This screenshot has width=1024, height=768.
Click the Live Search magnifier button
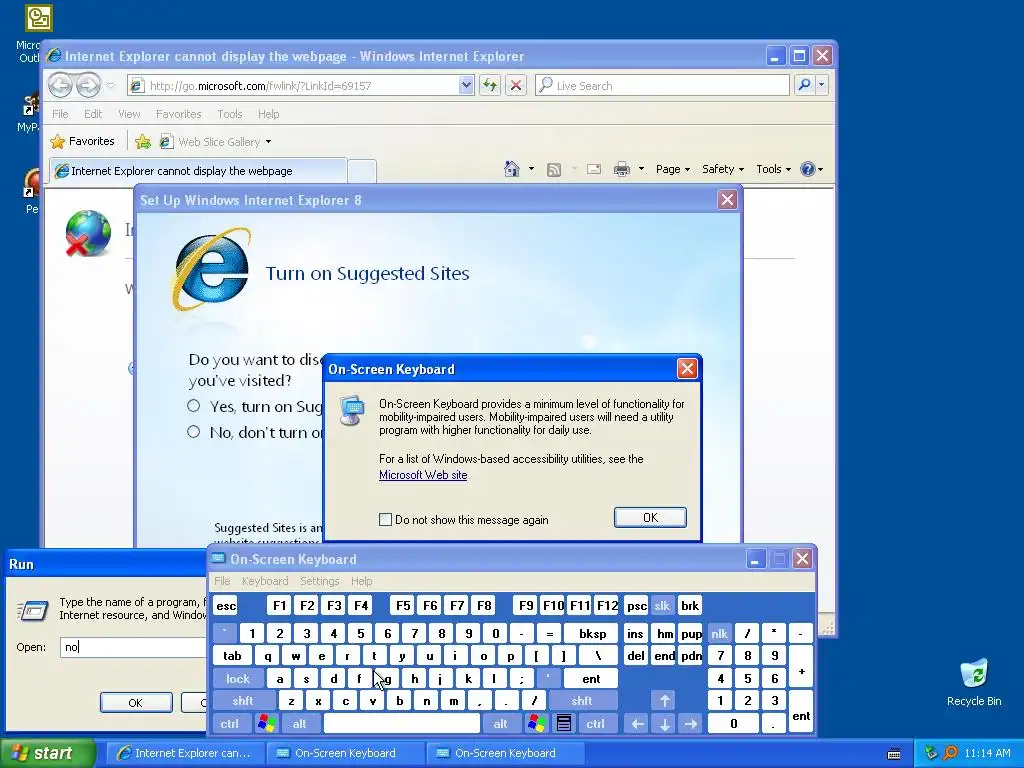point(805,85)
